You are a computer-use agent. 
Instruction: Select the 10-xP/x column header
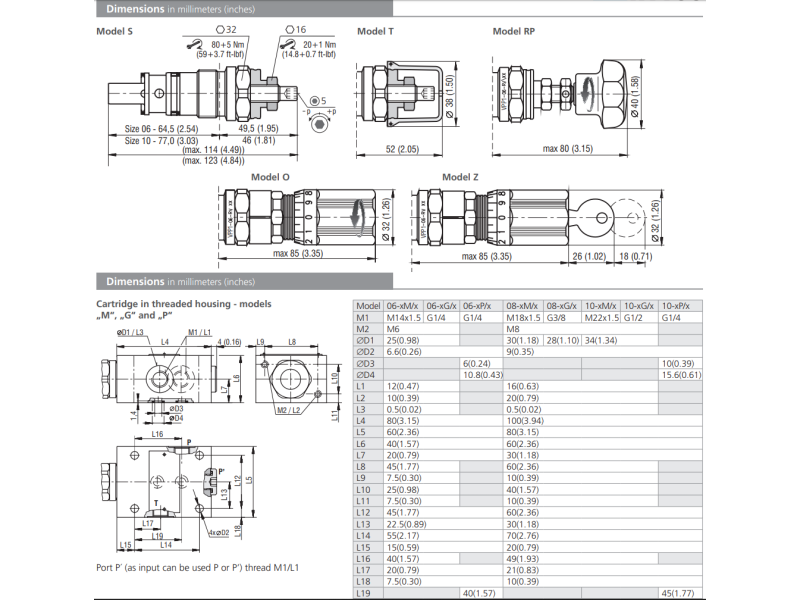(x=681, y=306)
